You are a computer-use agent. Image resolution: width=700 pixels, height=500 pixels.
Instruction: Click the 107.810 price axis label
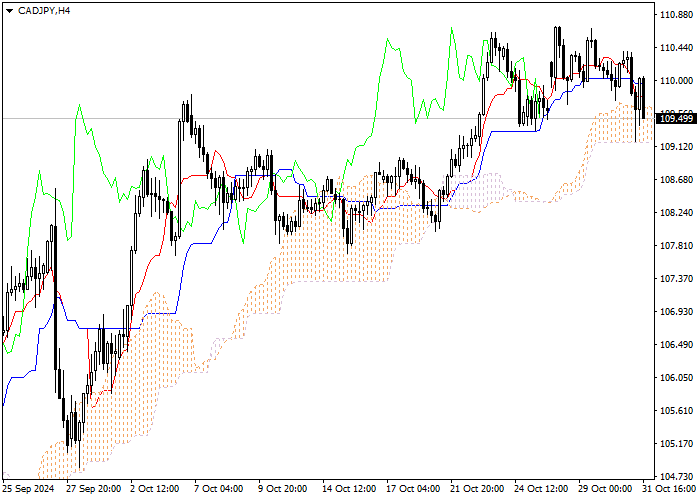coord(676,246)
